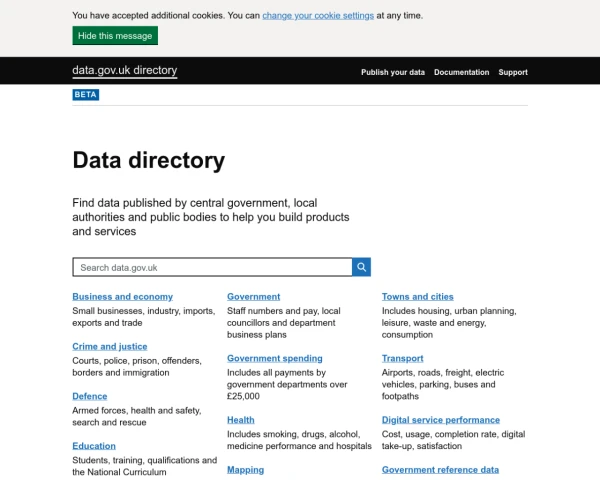Click the Search data.gov.uk input field

coord(212,267)
